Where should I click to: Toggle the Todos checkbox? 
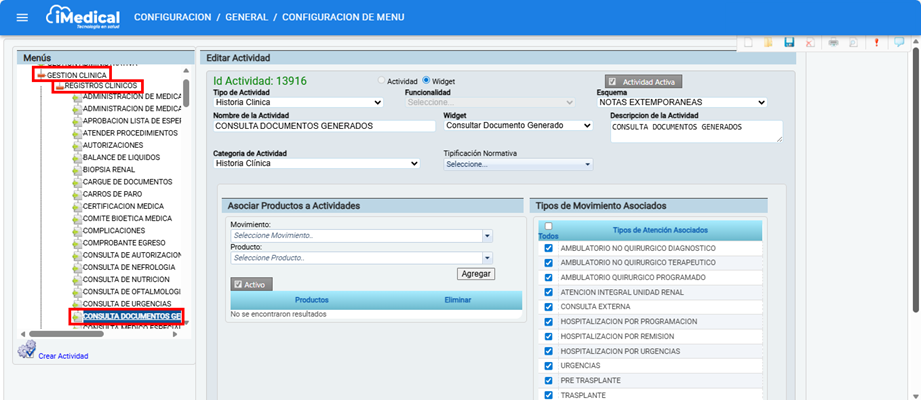tap(548, 226)
